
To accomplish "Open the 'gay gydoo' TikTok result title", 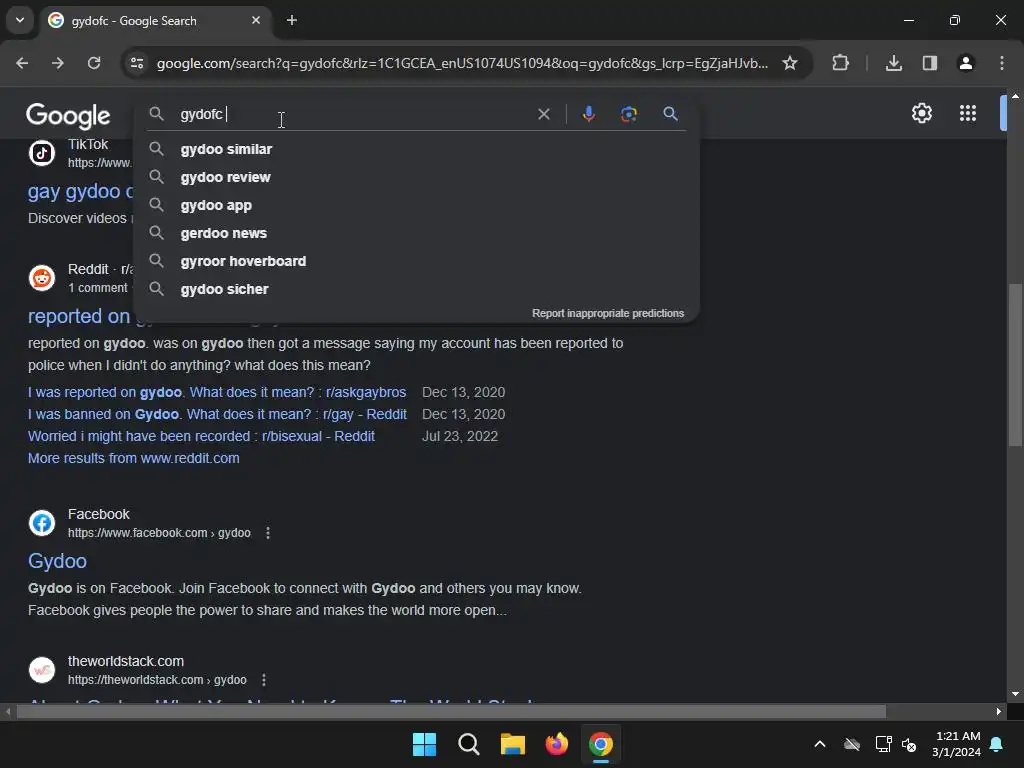I will point(81,191).
